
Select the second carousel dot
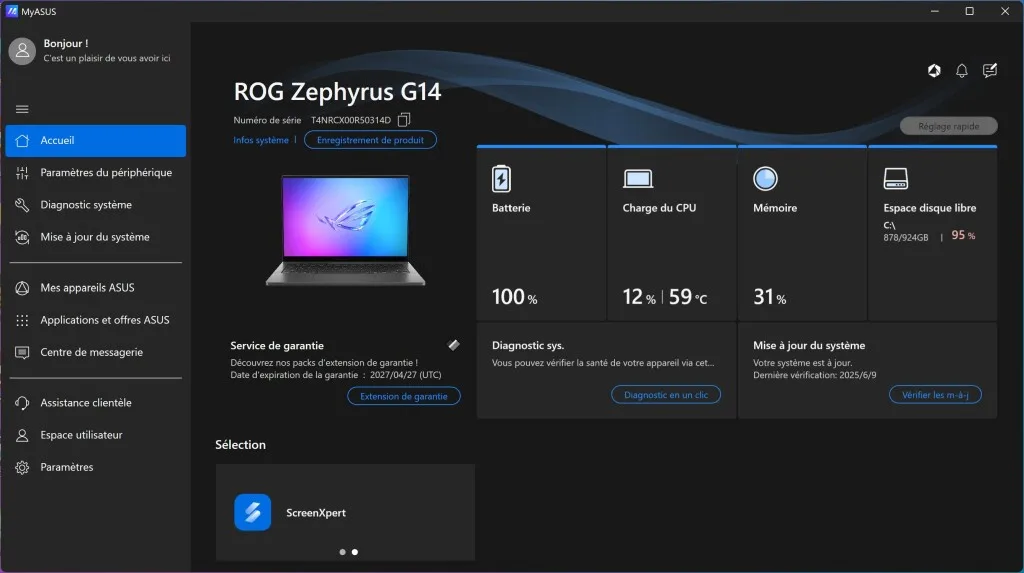coord(355,552)
